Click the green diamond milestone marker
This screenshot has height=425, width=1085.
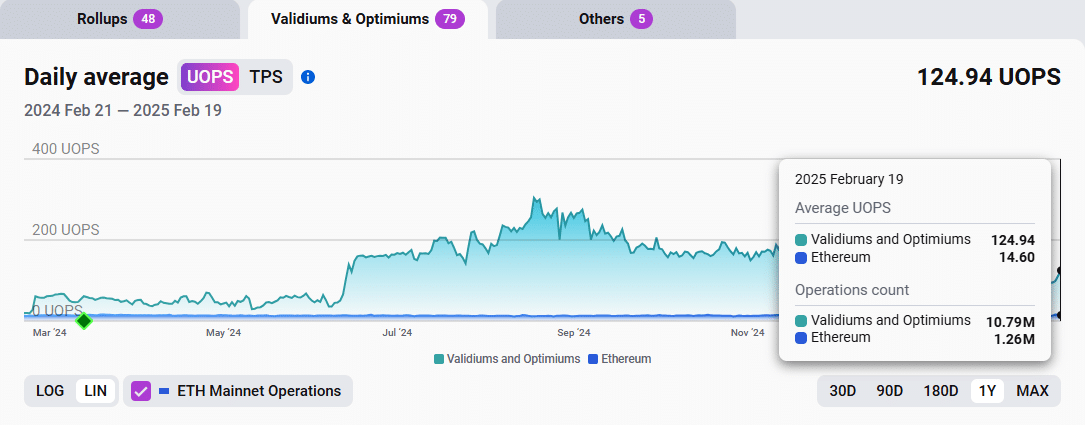(84, 320)
